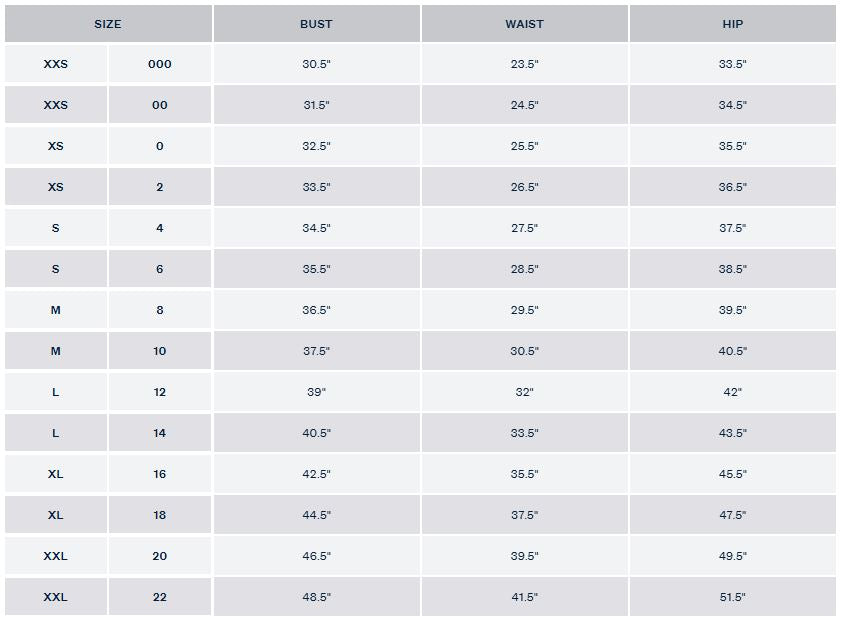Image resolution: width=841 pixels, height=622 pixels.
Task: Click the 51.5" hip measurement
Action: (733, 597)
